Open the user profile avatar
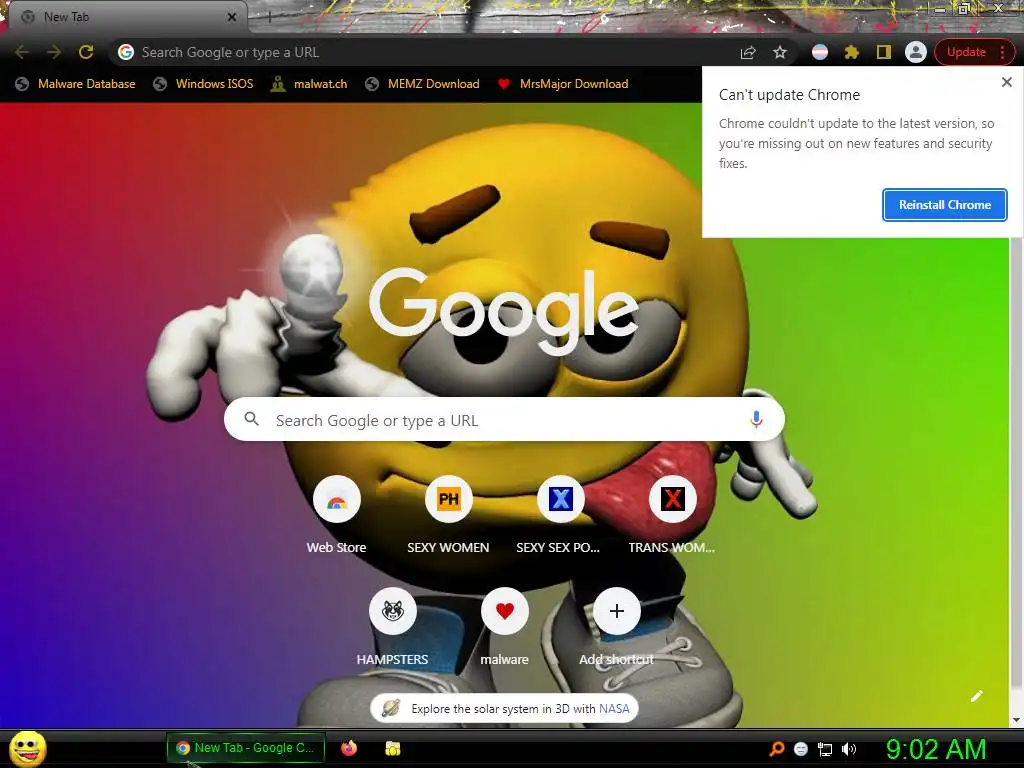The height and width of the screenshot is (768, 1024). point(916,52)
